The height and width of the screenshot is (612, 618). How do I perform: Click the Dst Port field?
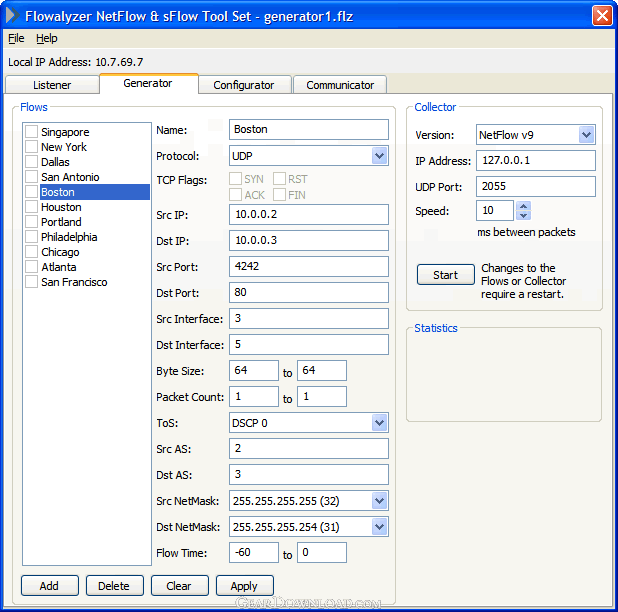(309, 292)
